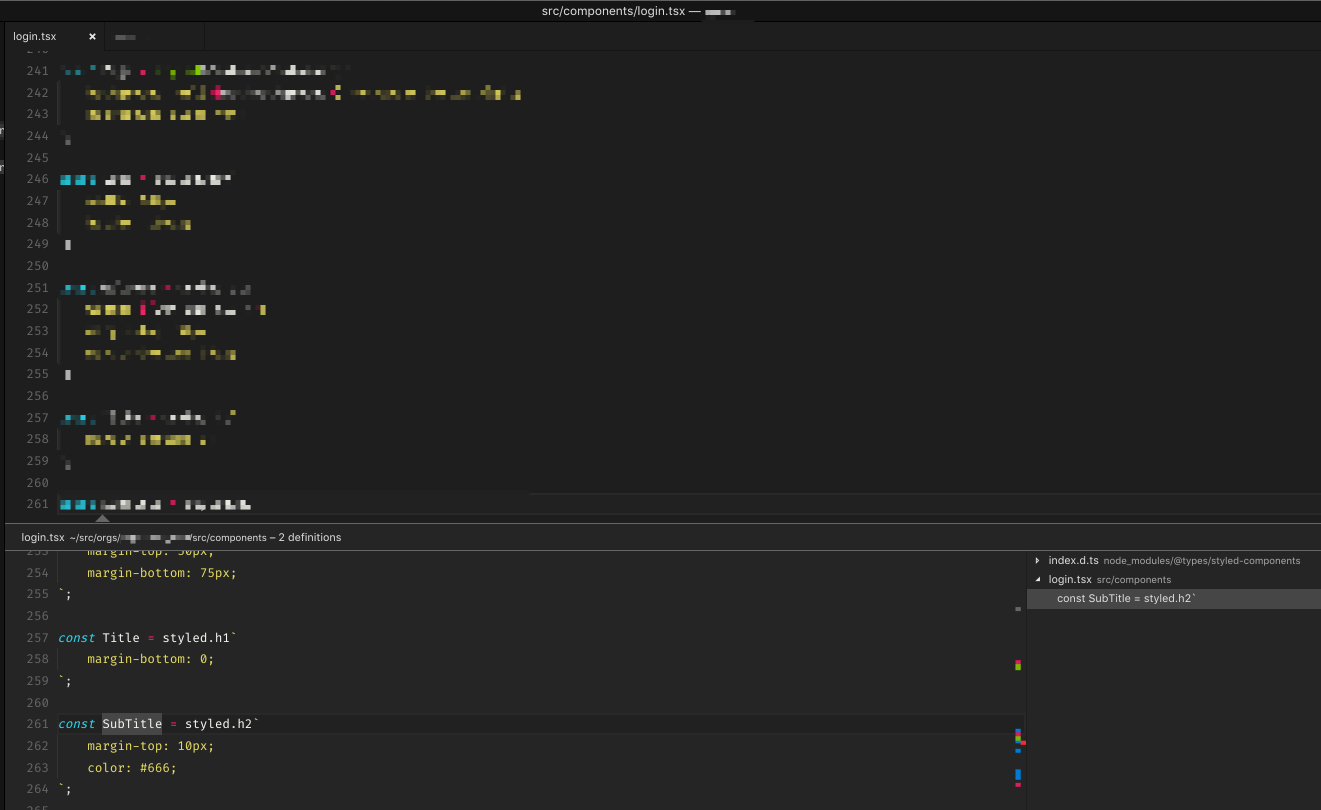Screen dimensions: 1321x810
Task: Click 'styled.h2`' on peek editor line 261
Action: click(x=222, y=724)
